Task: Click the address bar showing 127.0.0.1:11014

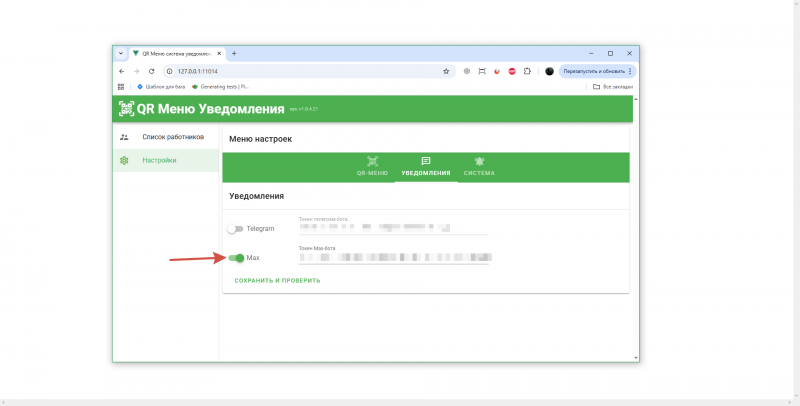Action: point(300,71)
